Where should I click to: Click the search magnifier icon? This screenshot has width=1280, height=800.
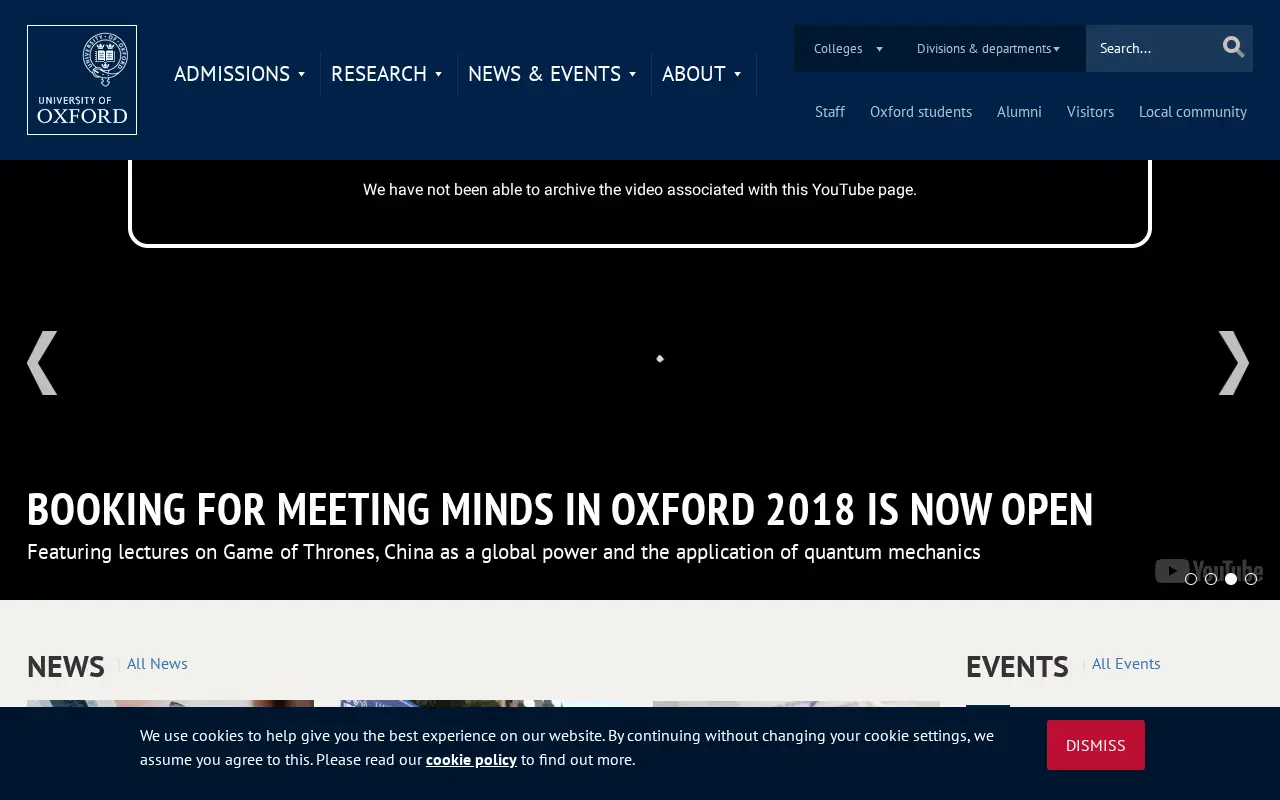[1233, 47]
